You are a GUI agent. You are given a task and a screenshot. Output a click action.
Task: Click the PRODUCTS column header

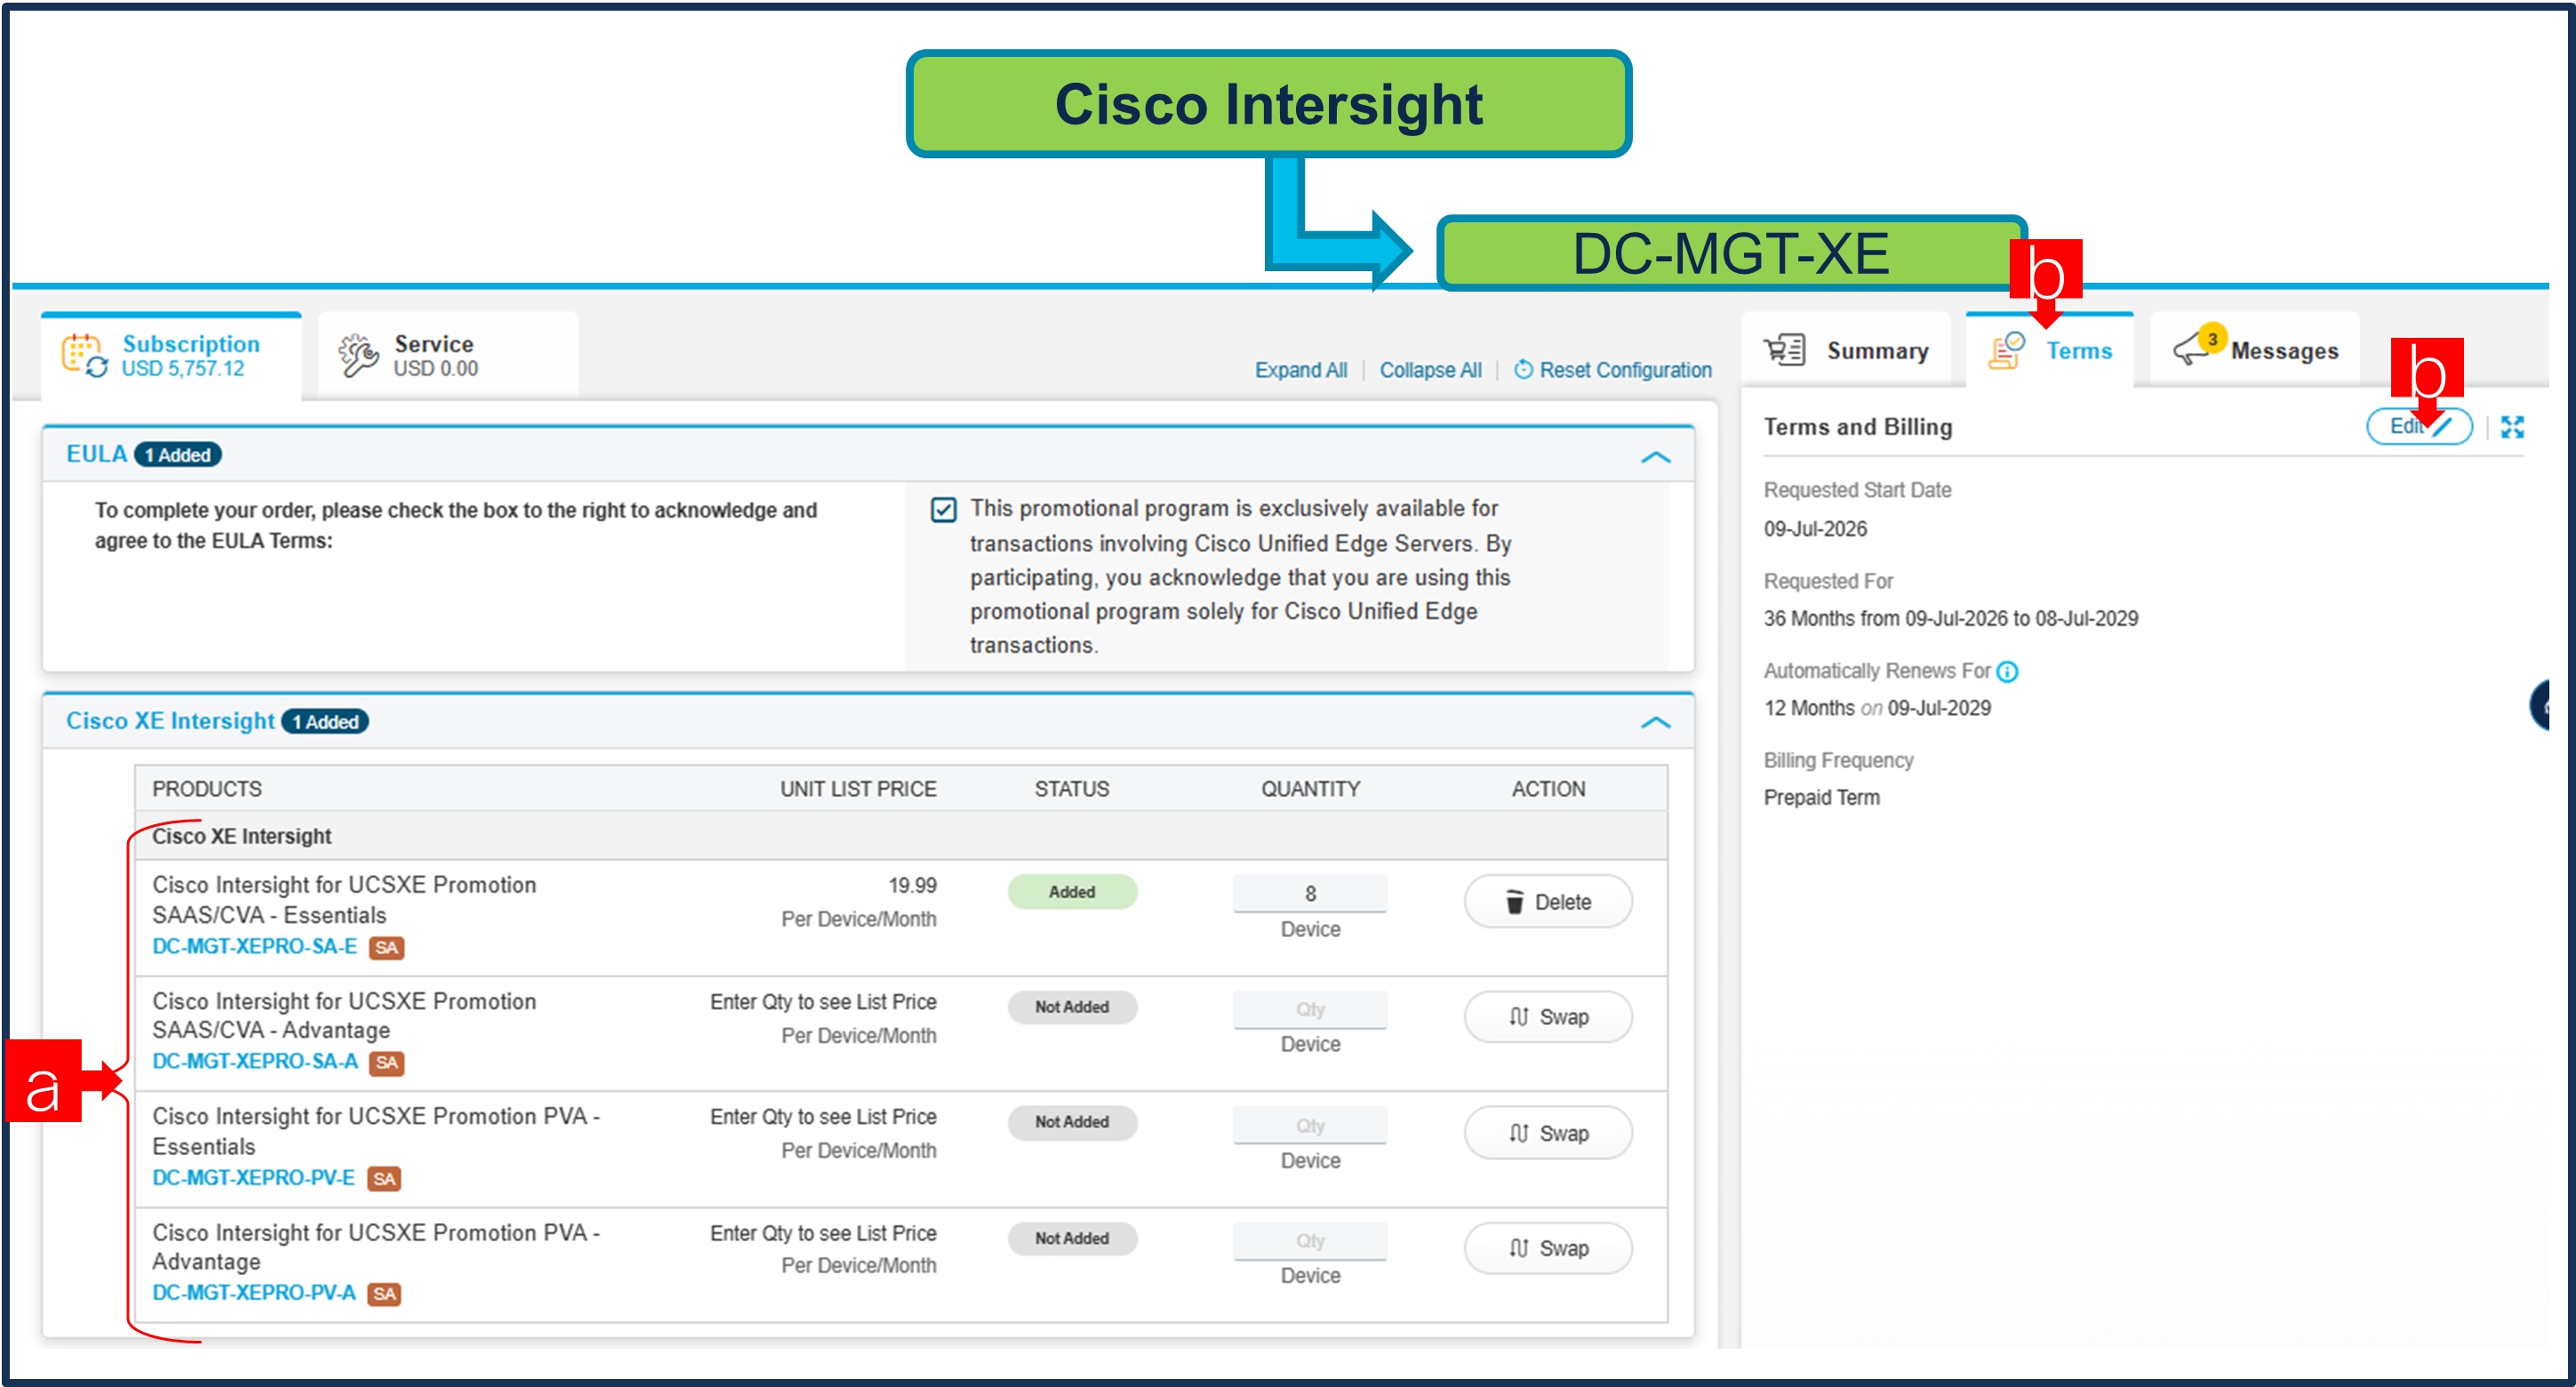[x=207, y=789]
